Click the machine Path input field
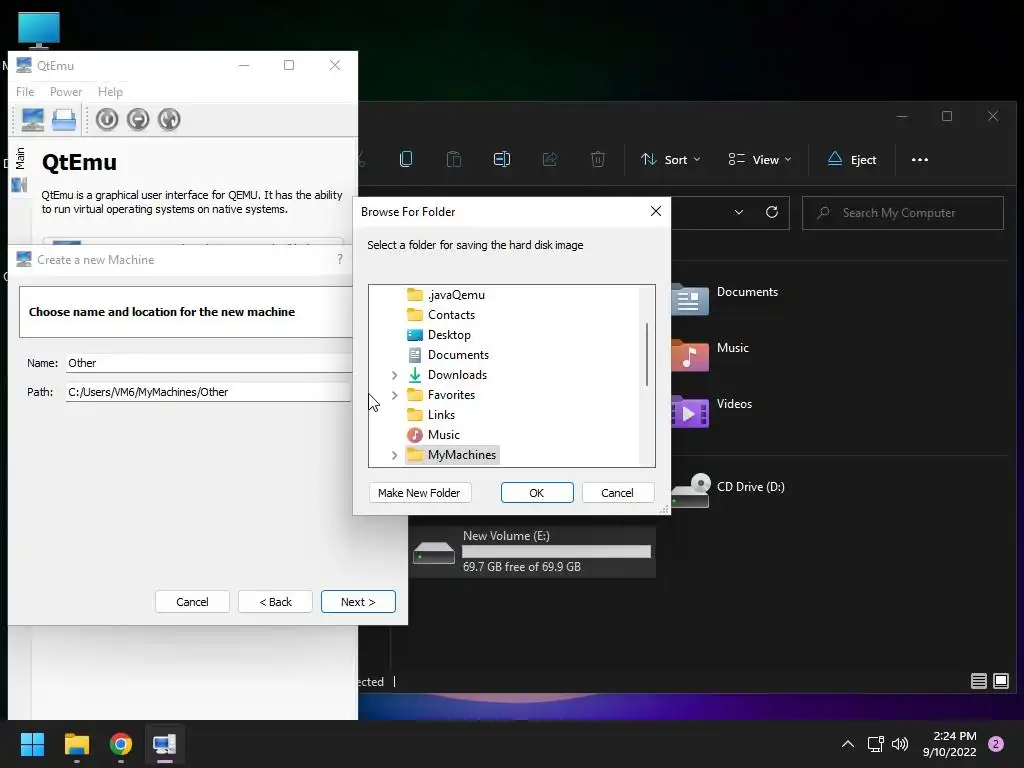The image size is (1024, 768). click(209, 392)
